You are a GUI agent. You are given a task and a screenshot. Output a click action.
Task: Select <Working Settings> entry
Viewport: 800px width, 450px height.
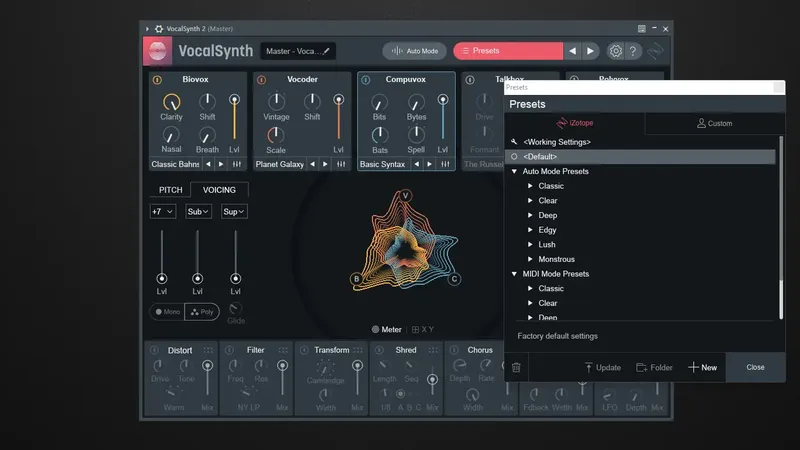pyautogui.click(x=640, y=142)
